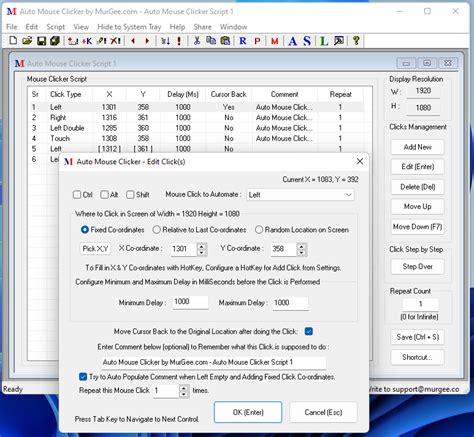Screen dimensions: 474x437
Task: Open help with the question mark icon
Action: pyautogui.click(x=356, y=41)
